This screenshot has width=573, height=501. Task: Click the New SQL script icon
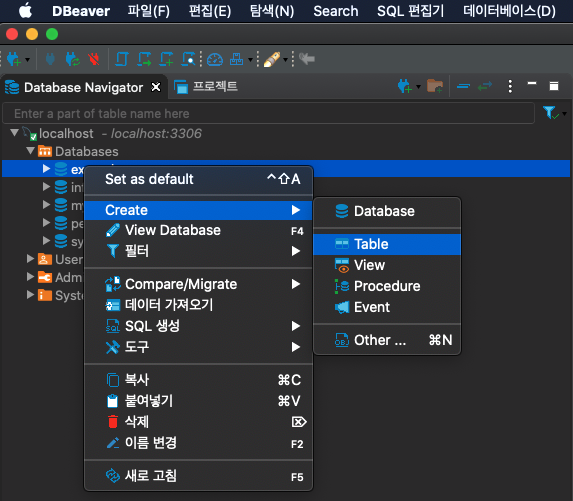click(x=166, y=59)
